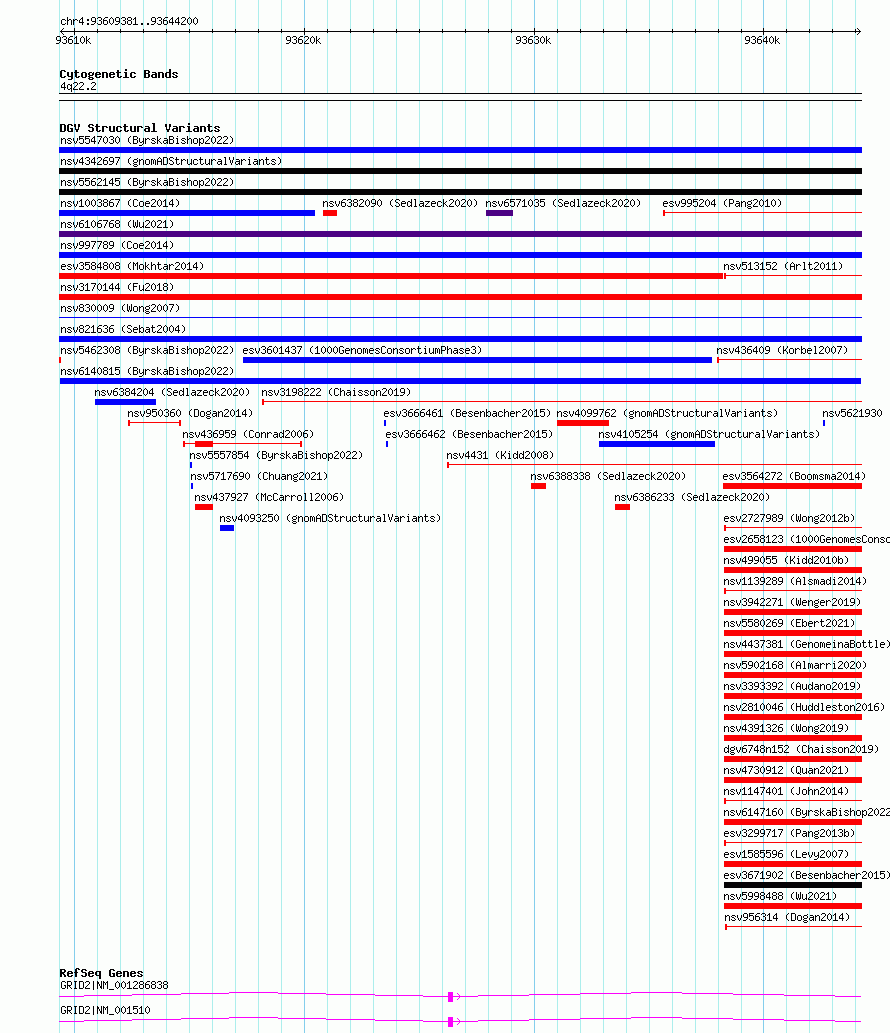Click the nsv1003867 (Coe2014) label
This screenshot has width=890, height=1033.
pyautogui.click(x=120, y=204)
